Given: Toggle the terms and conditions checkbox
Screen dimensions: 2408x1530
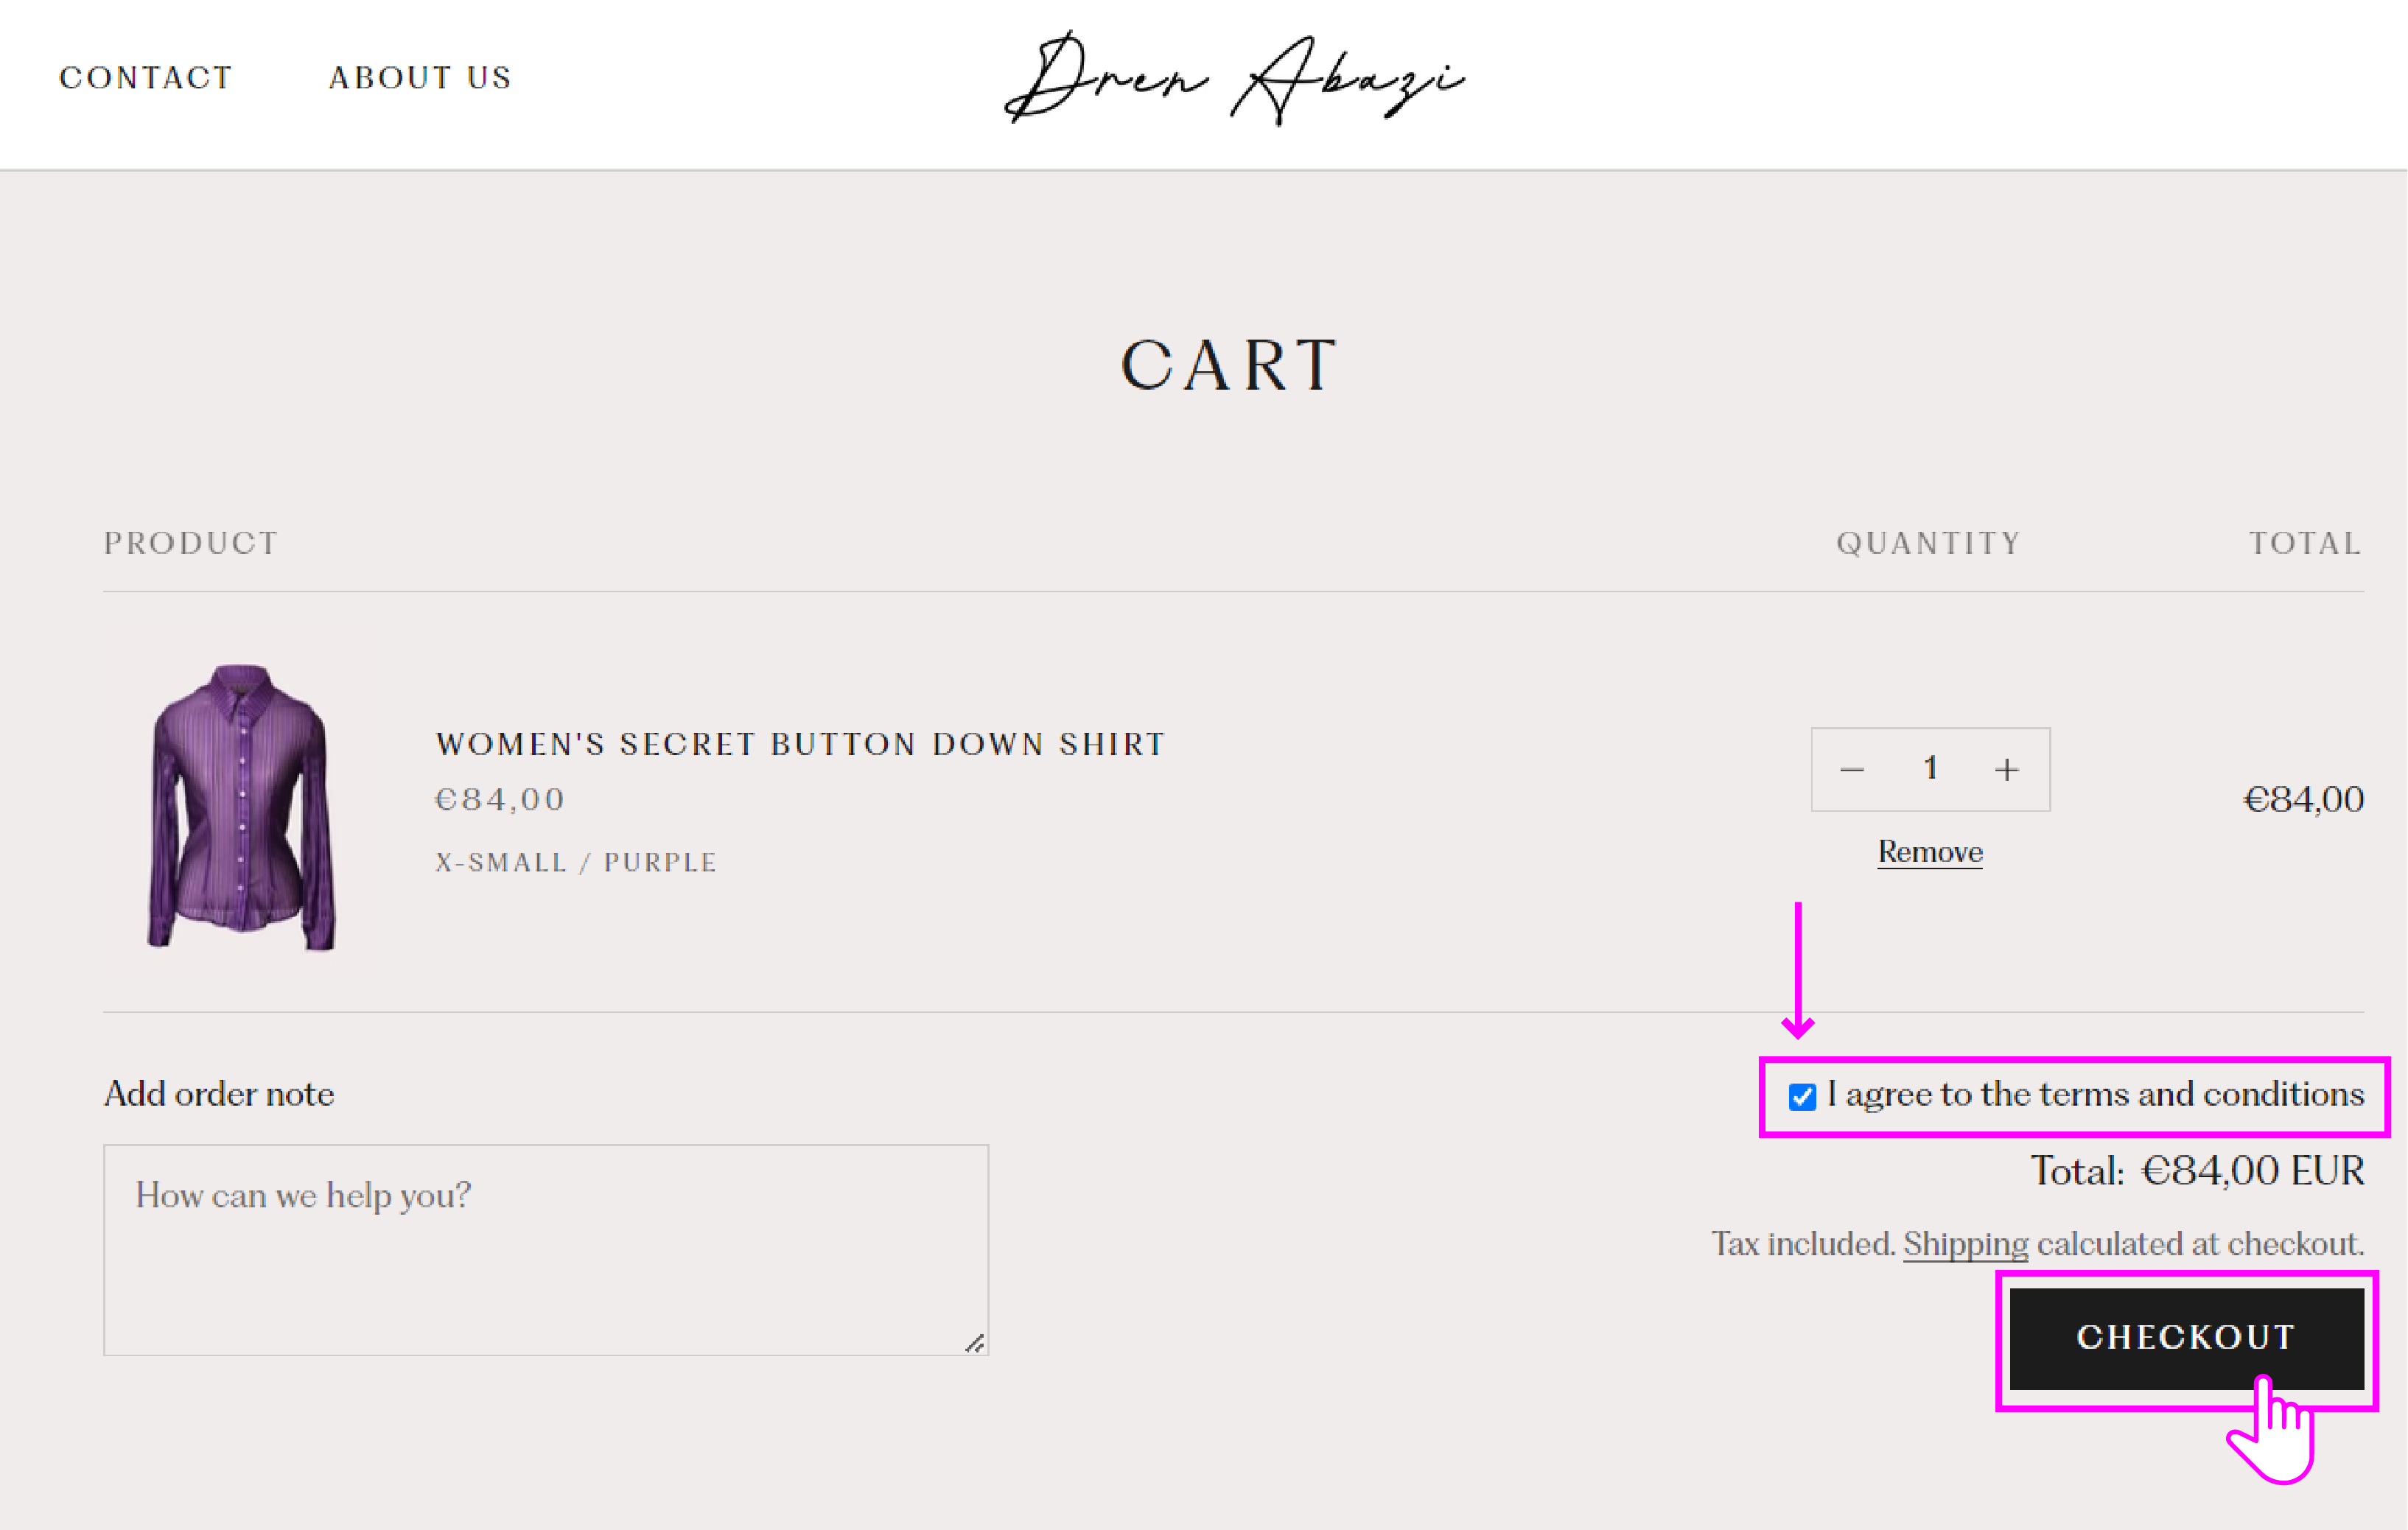Looking at the screenshot, I should tap(1802, 1097).
